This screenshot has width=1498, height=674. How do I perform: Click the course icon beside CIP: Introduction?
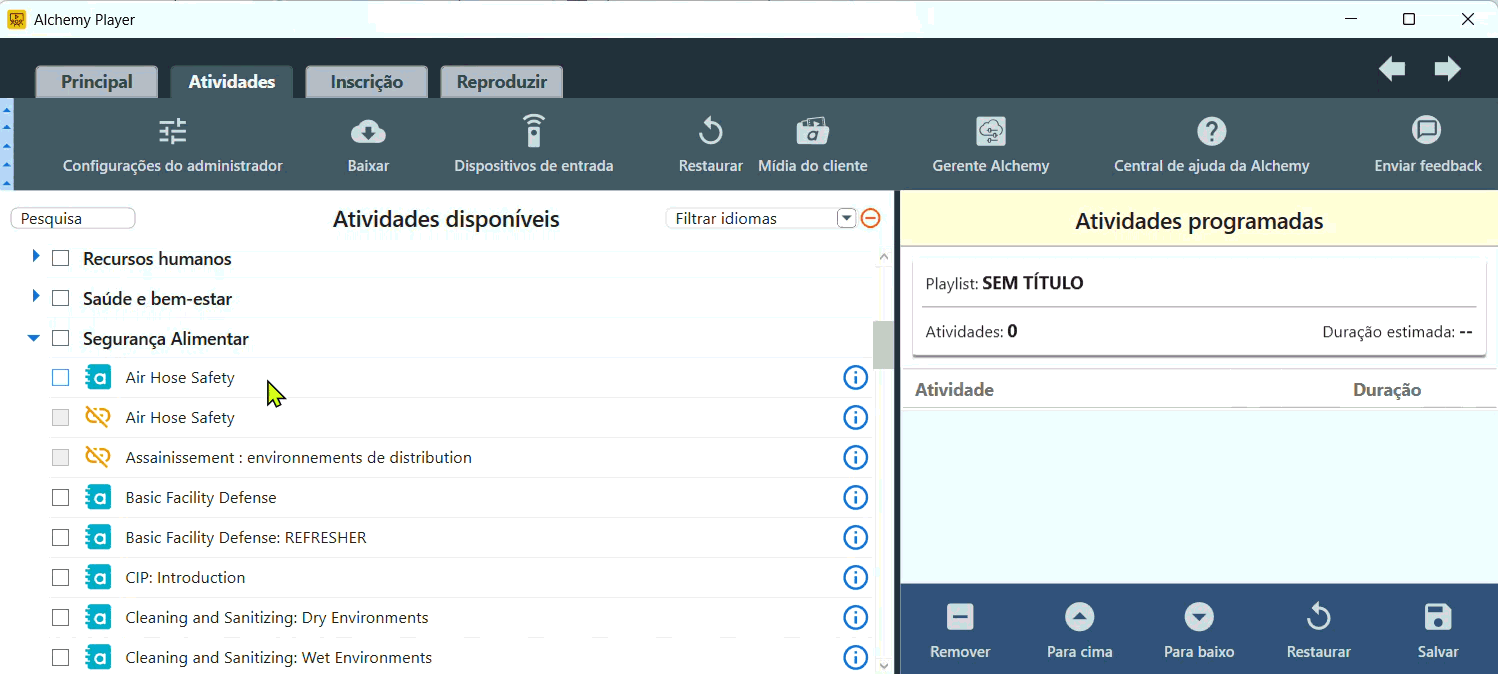(x=97, y=577)
